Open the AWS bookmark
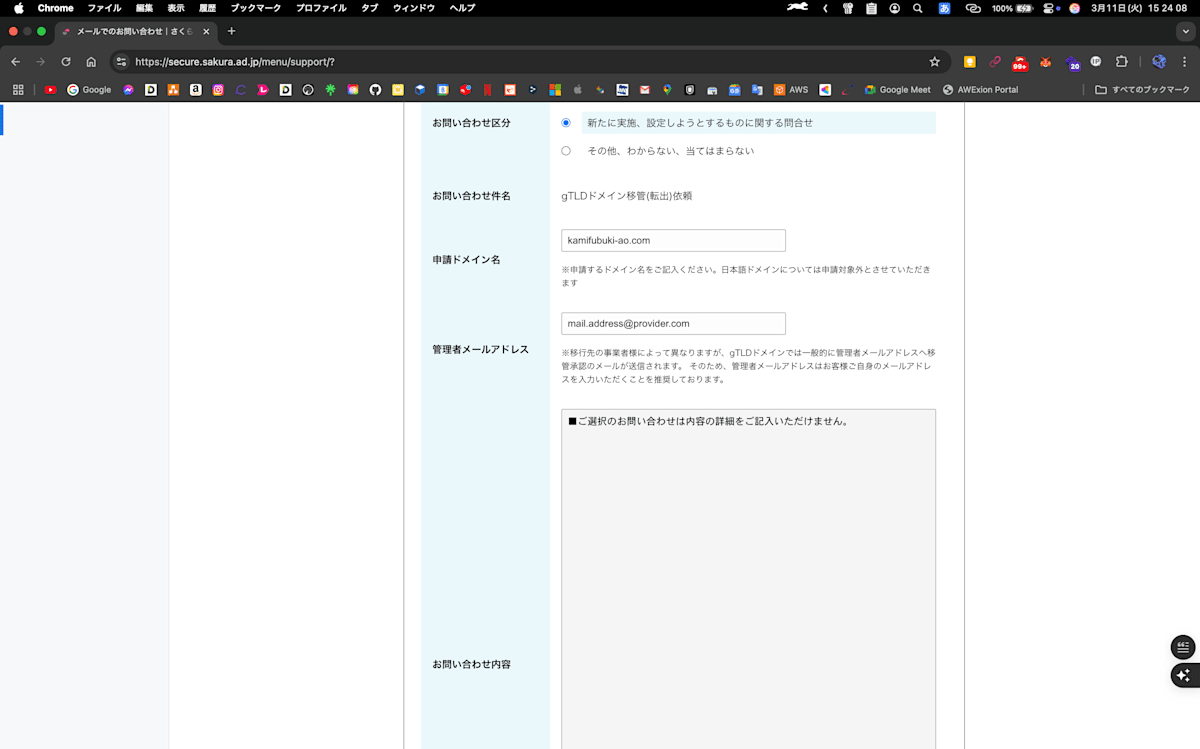 (x=791, y=89)
